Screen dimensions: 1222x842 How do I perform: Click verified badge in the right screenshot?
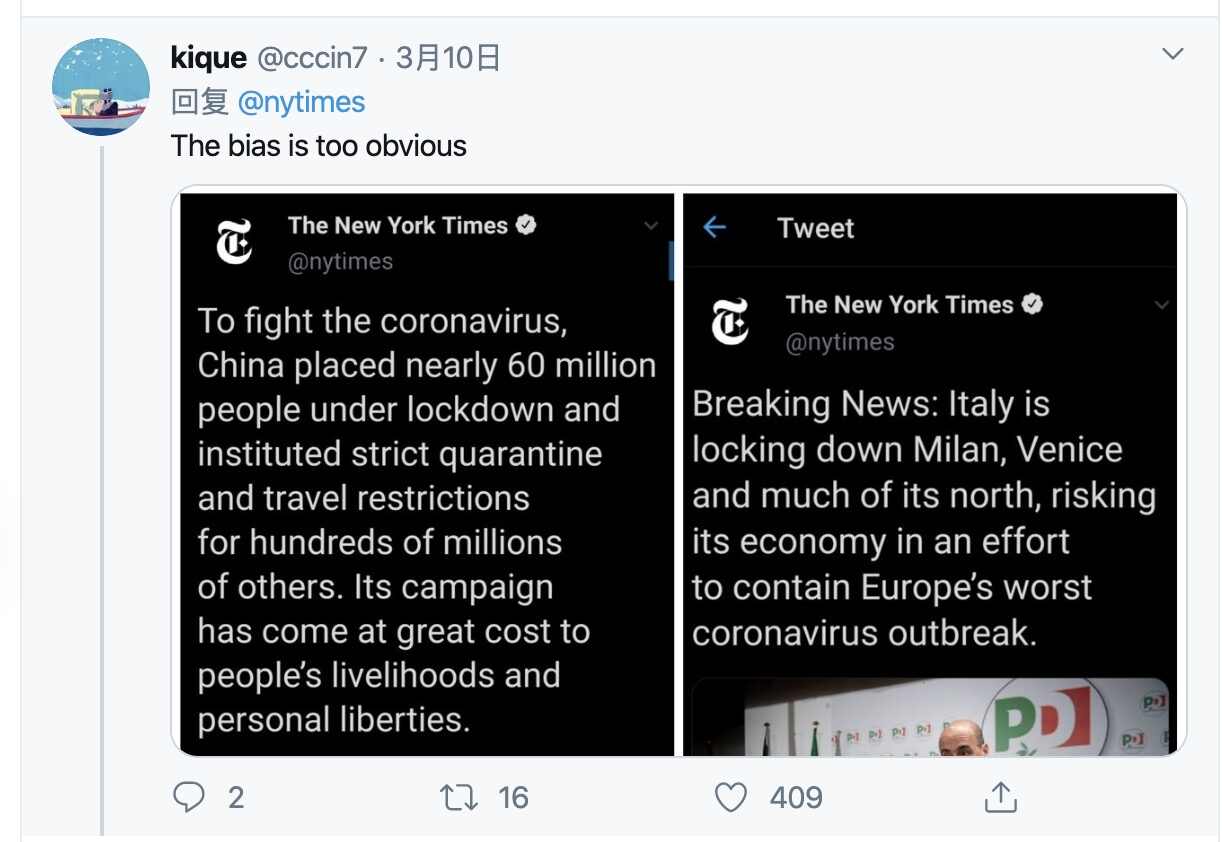[1032, 304]
